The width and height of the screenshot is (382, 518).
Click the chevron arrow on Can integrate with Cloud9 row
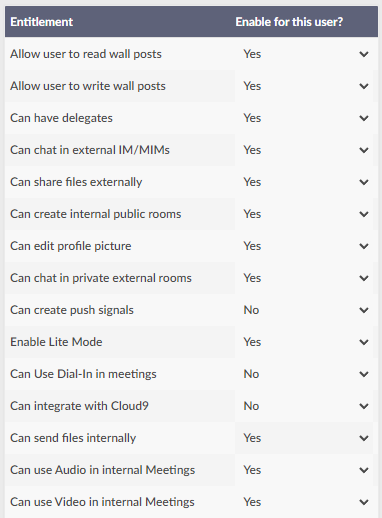coord(364,406)
